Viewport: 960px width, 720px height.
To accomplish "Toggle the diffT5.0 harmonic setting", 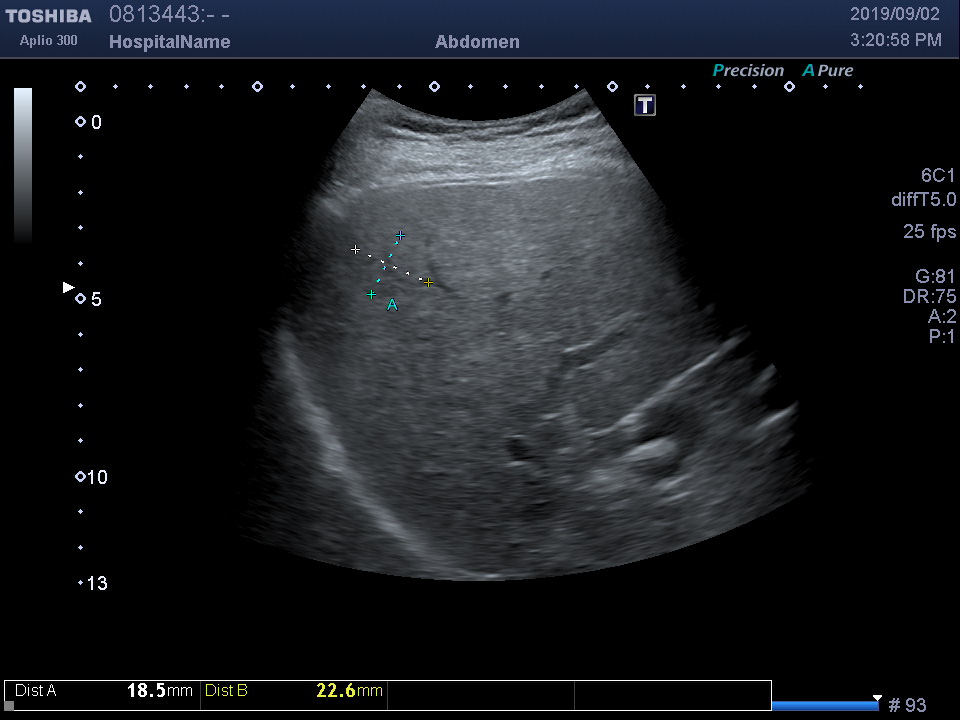I will [923, 200].
